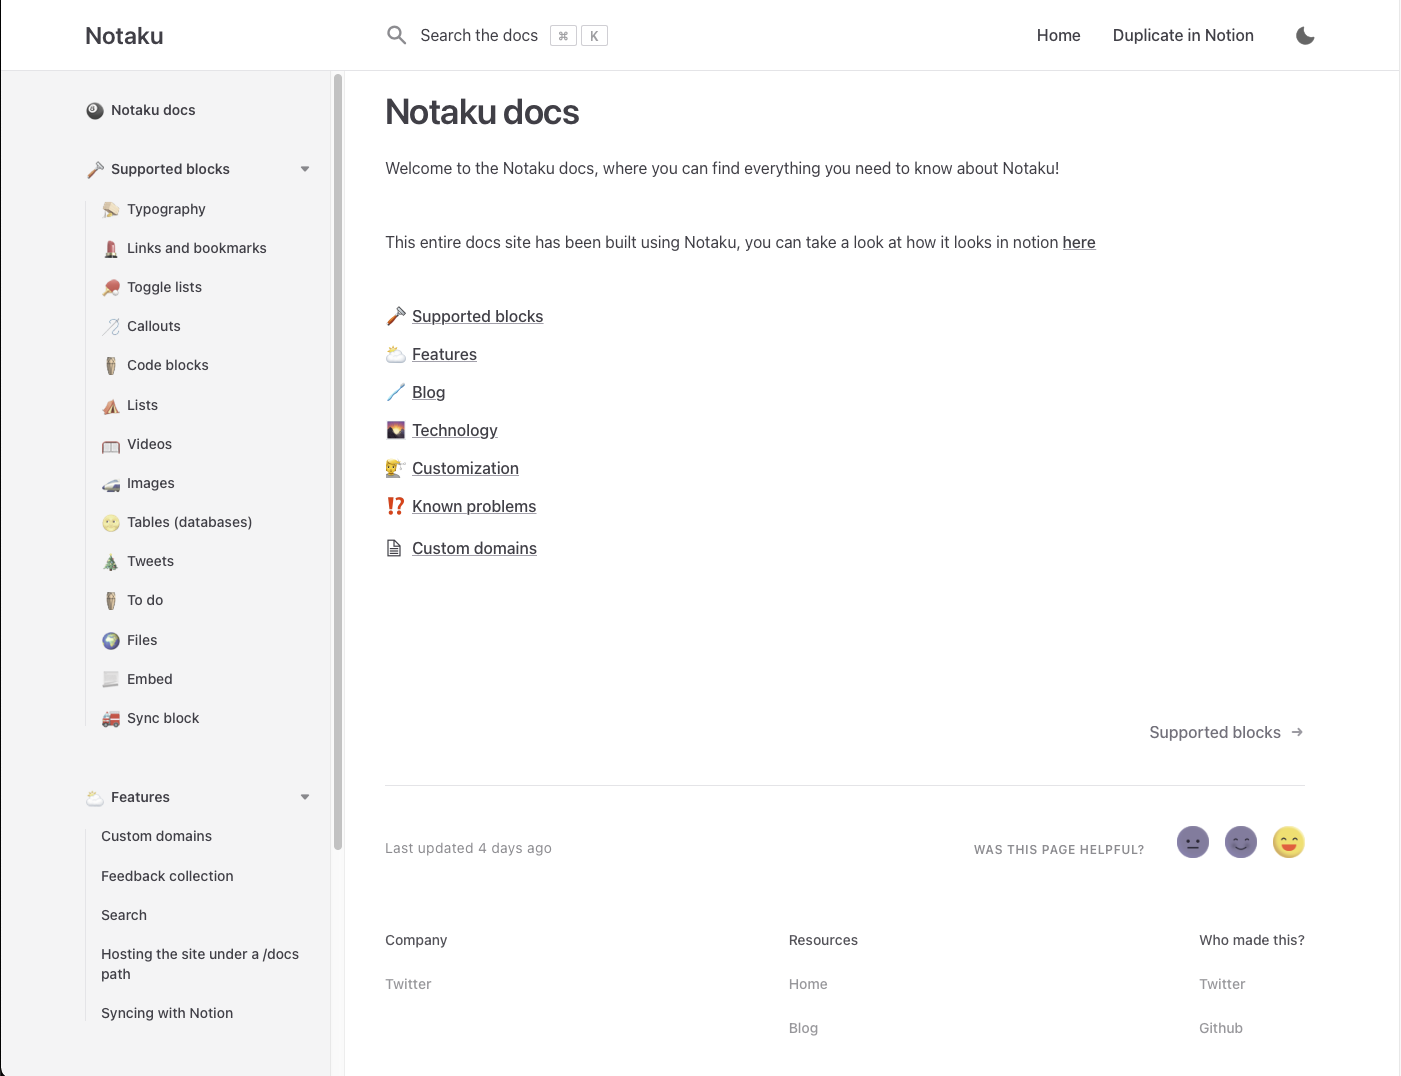Open Home in top navigation
Screen dimensions: 1401x1076
point(1058,35)
